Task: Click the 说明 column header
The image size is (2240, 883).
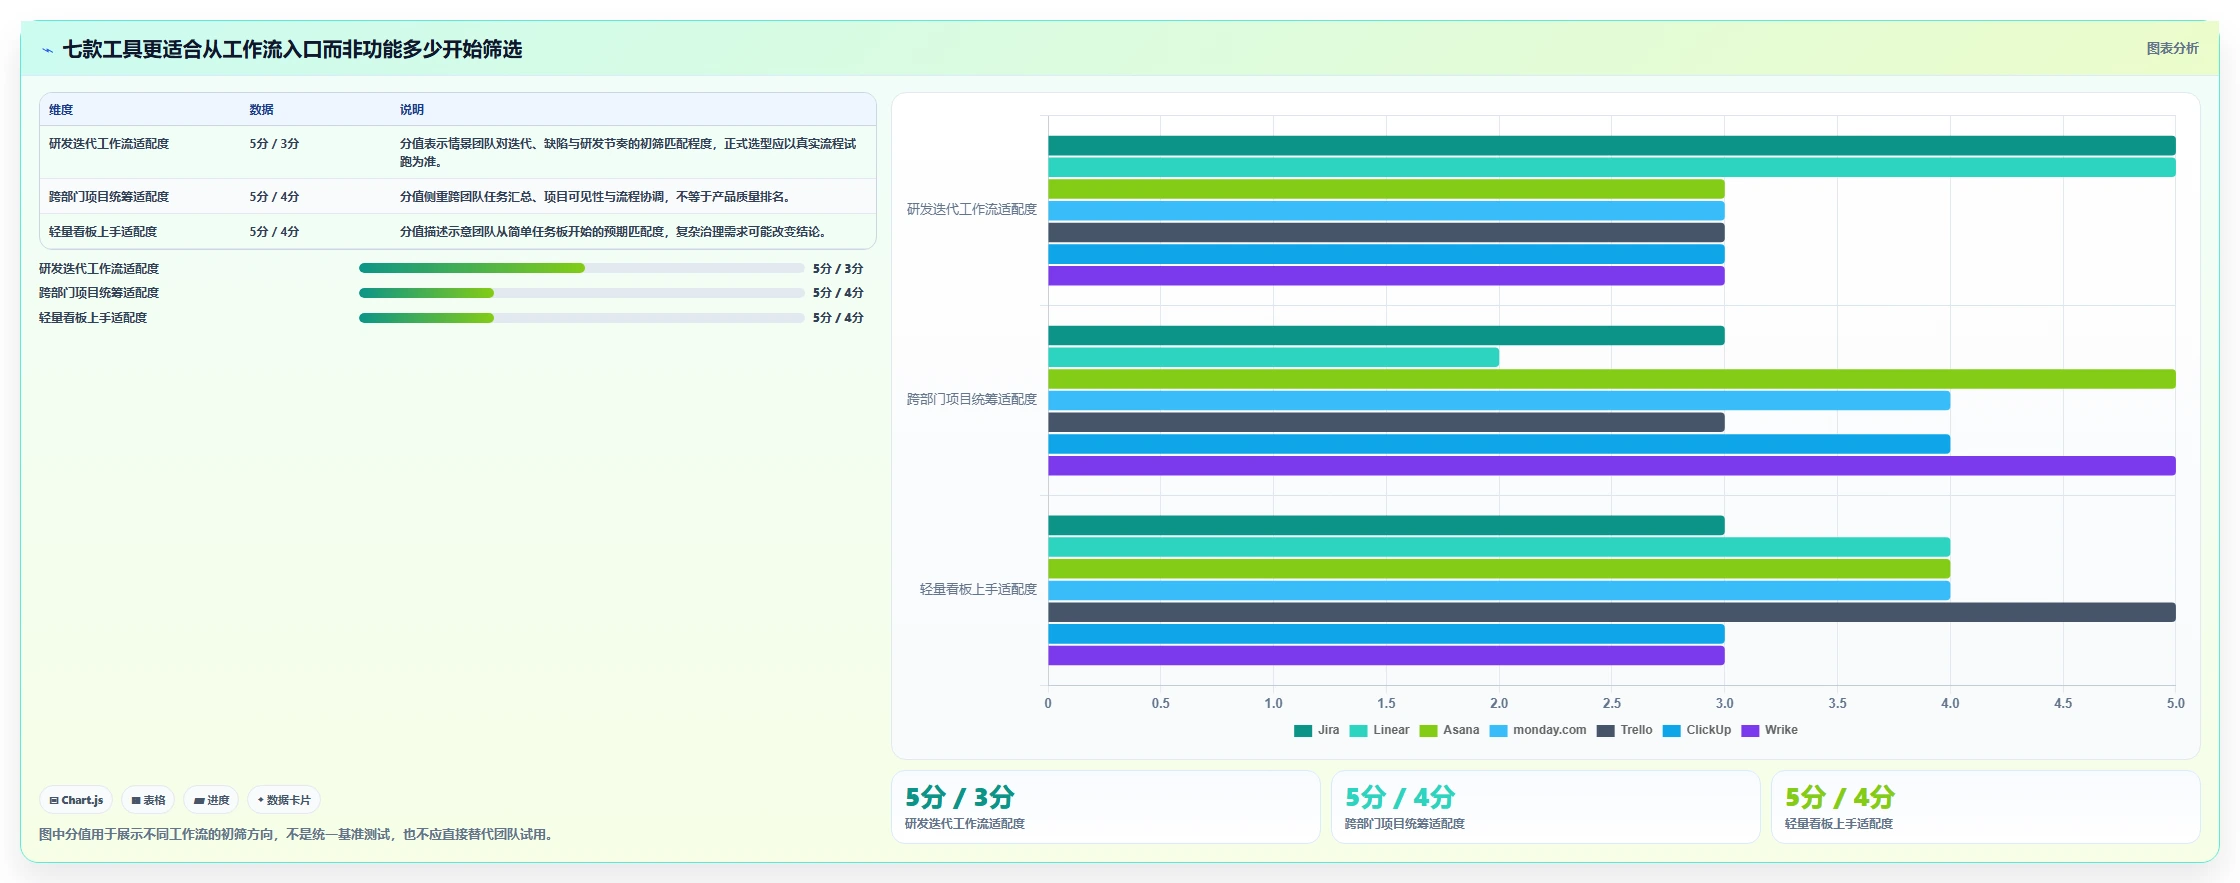Action: pyautogui.click(x=412, y=110)
